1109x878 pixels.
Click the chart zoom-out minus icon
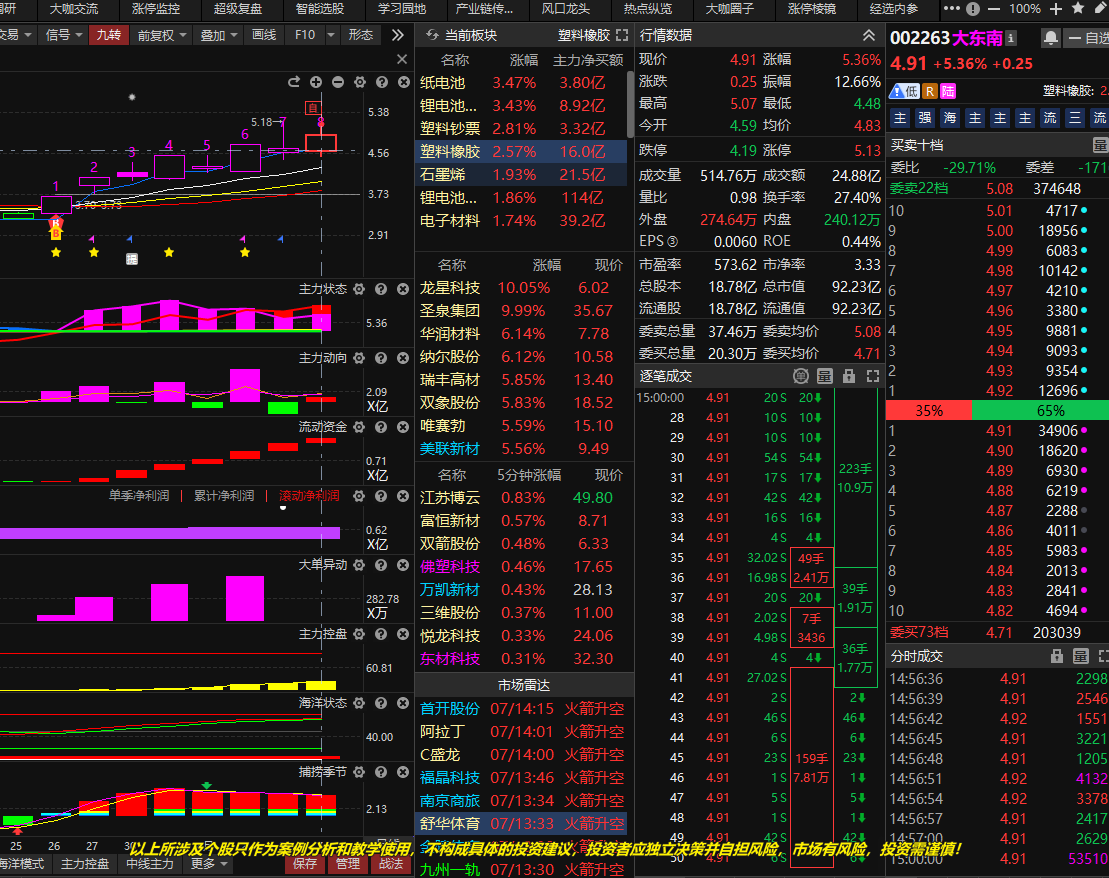(338, 82)
